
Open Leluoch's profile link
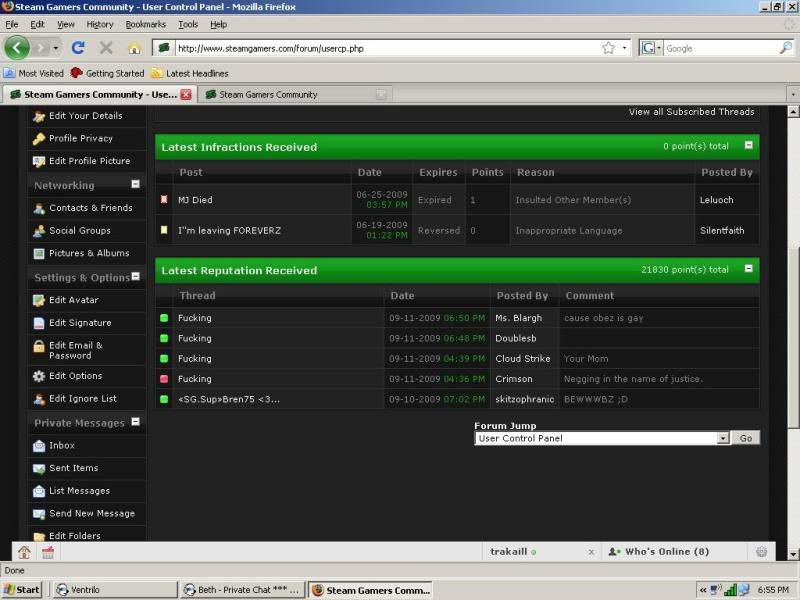[x=716, y=200]
